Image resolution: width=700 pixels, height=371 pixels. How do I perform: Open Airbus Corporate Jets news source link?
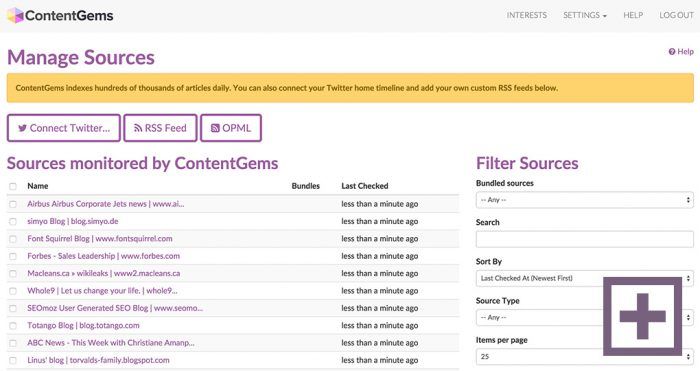tap(106, 204)
